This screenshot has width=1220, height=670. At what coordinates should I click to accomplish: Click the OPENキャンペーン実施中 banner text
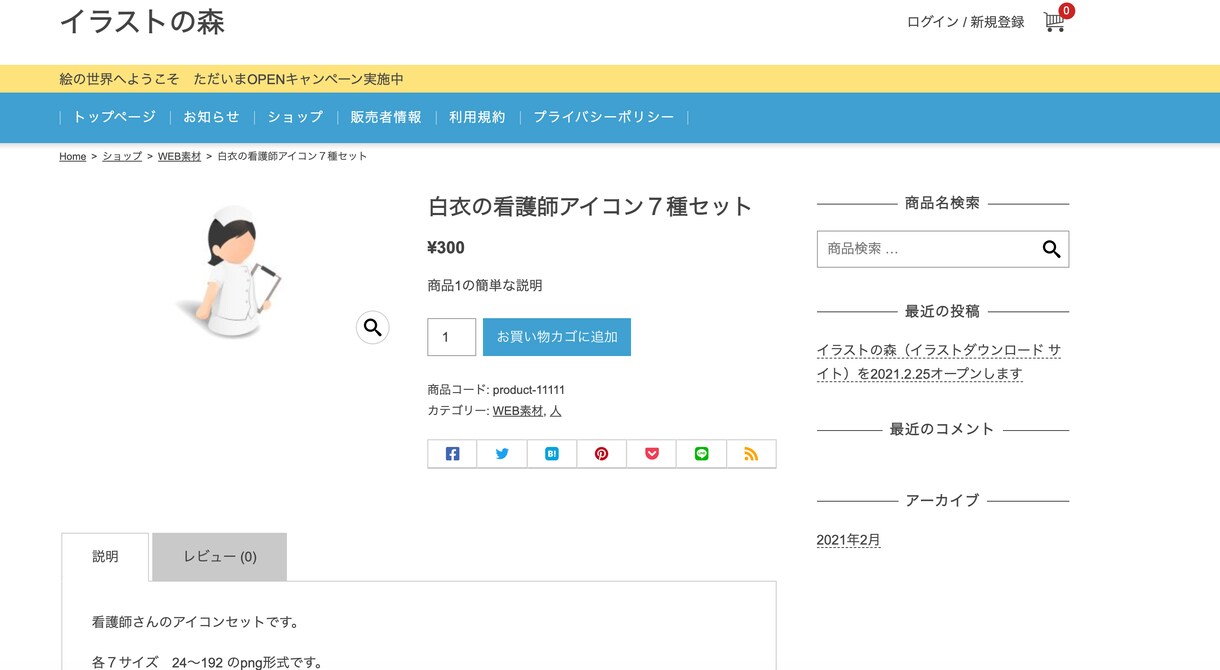pos(299,79)
